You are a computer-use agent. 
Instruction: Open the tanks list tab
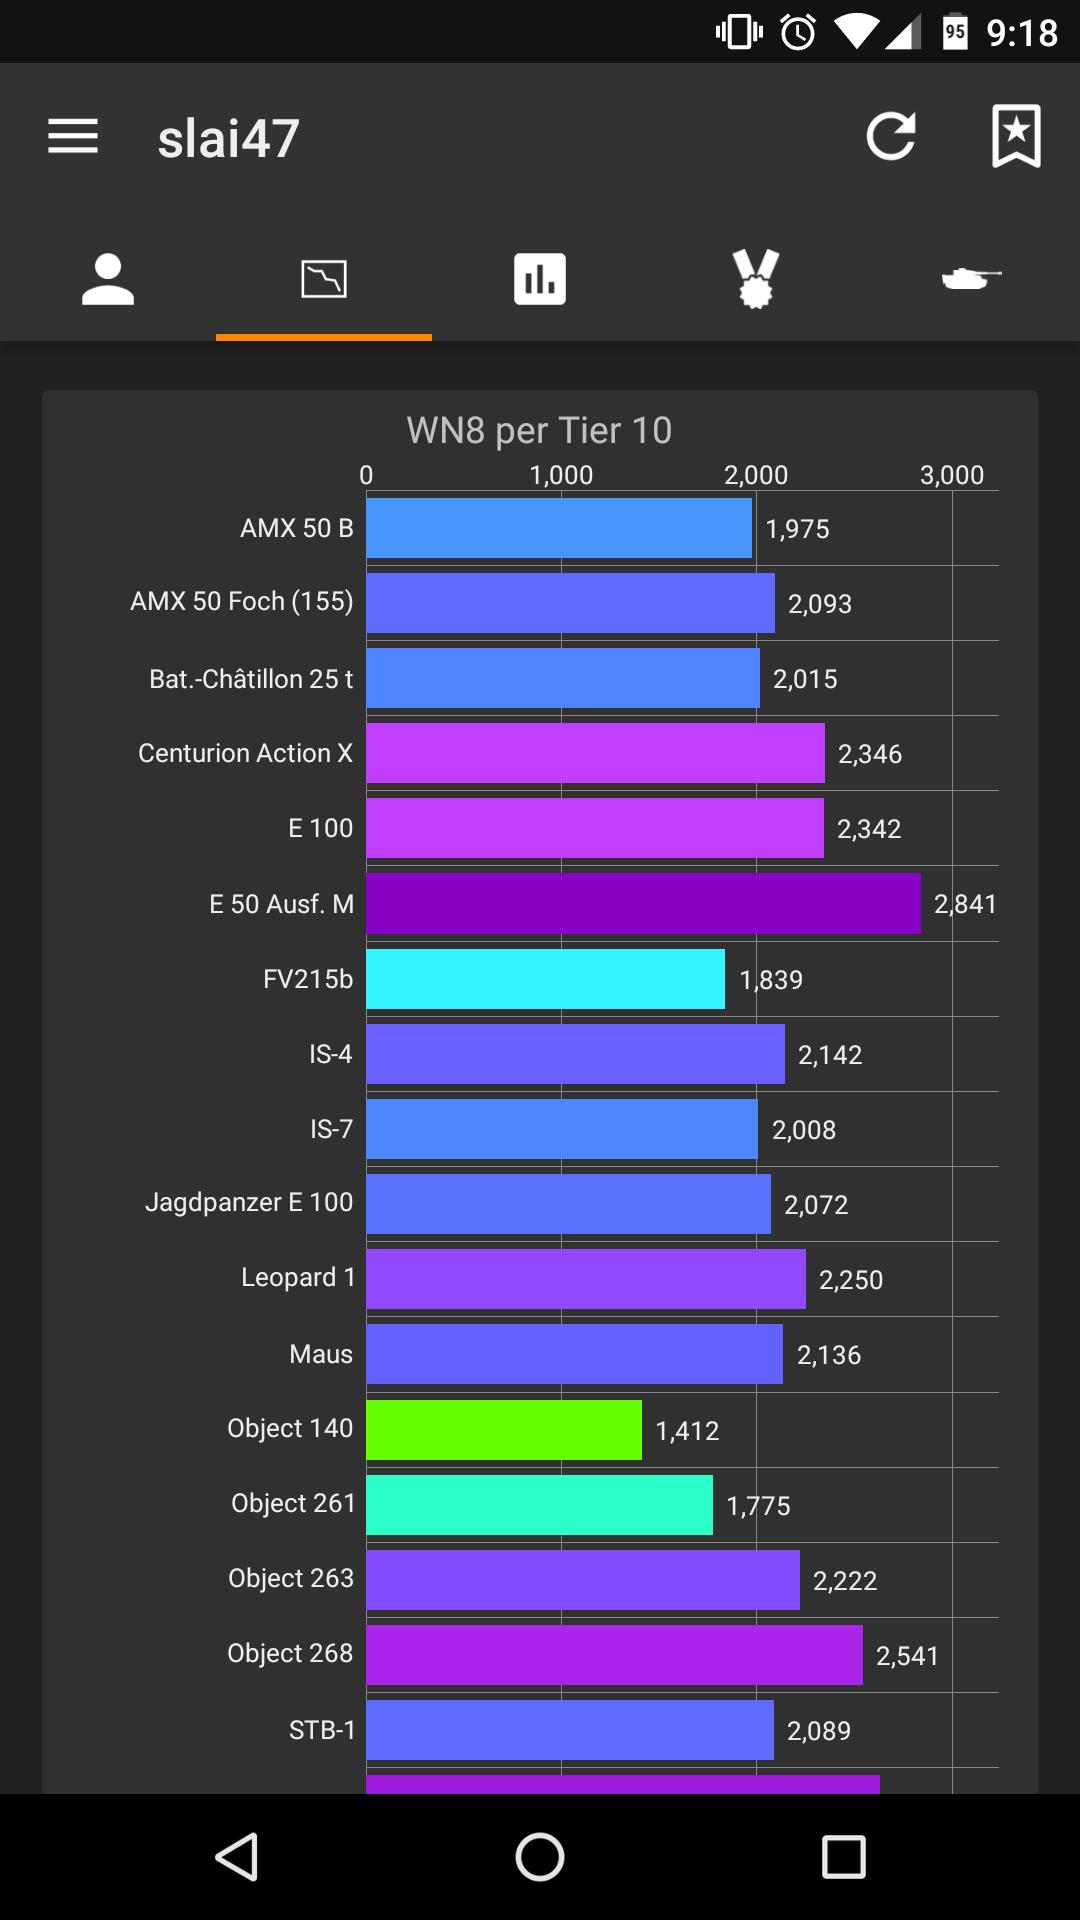pyautogui.click(x=971, y=279)
